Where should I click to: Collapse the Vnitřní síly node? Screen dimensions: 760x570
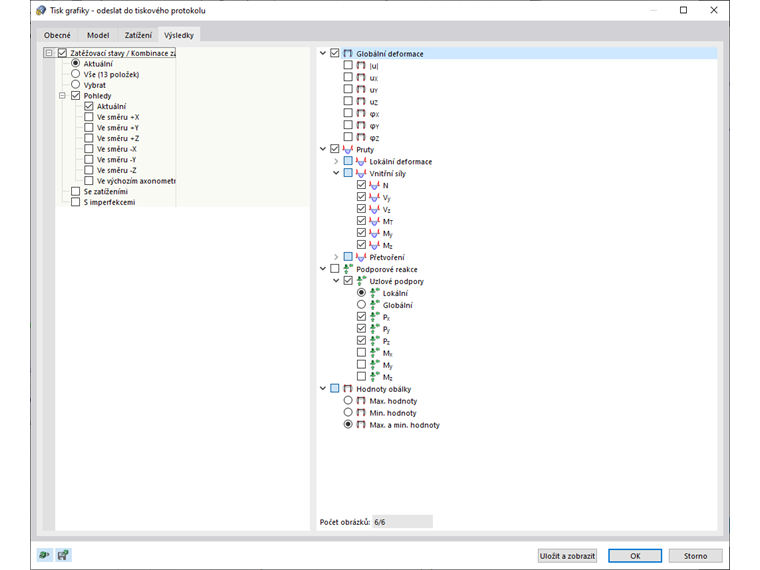tap(336, 173)
